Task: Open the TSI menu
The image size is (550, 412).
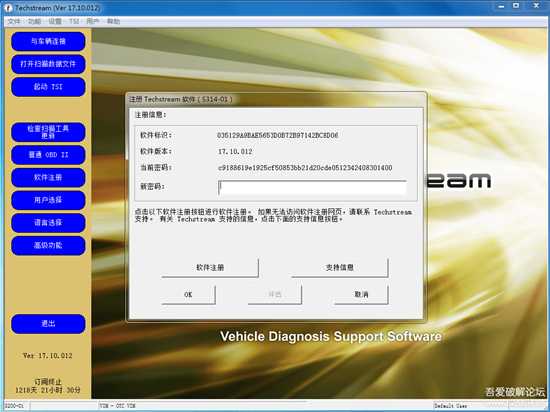Action: tap(74, 21)
